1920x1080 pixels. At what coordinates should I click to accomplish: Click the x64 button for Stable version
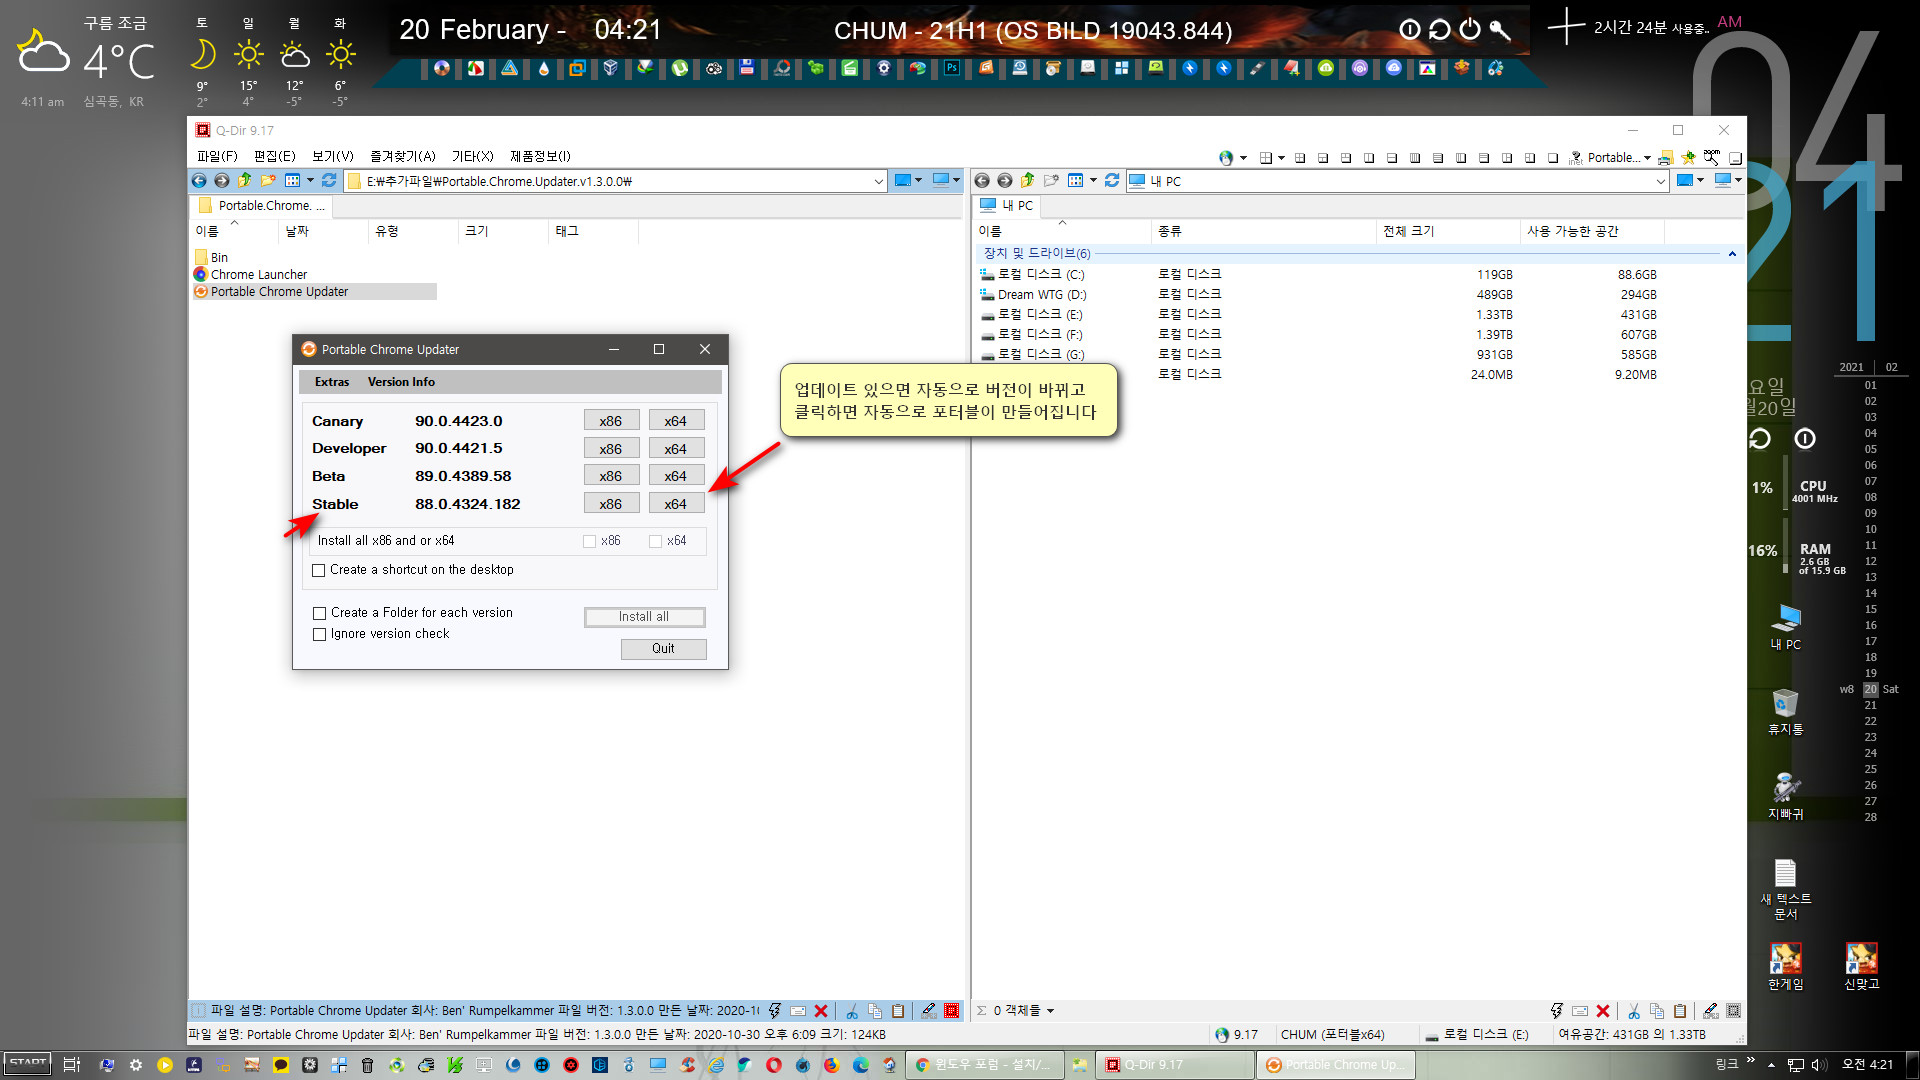click(674, 504)
